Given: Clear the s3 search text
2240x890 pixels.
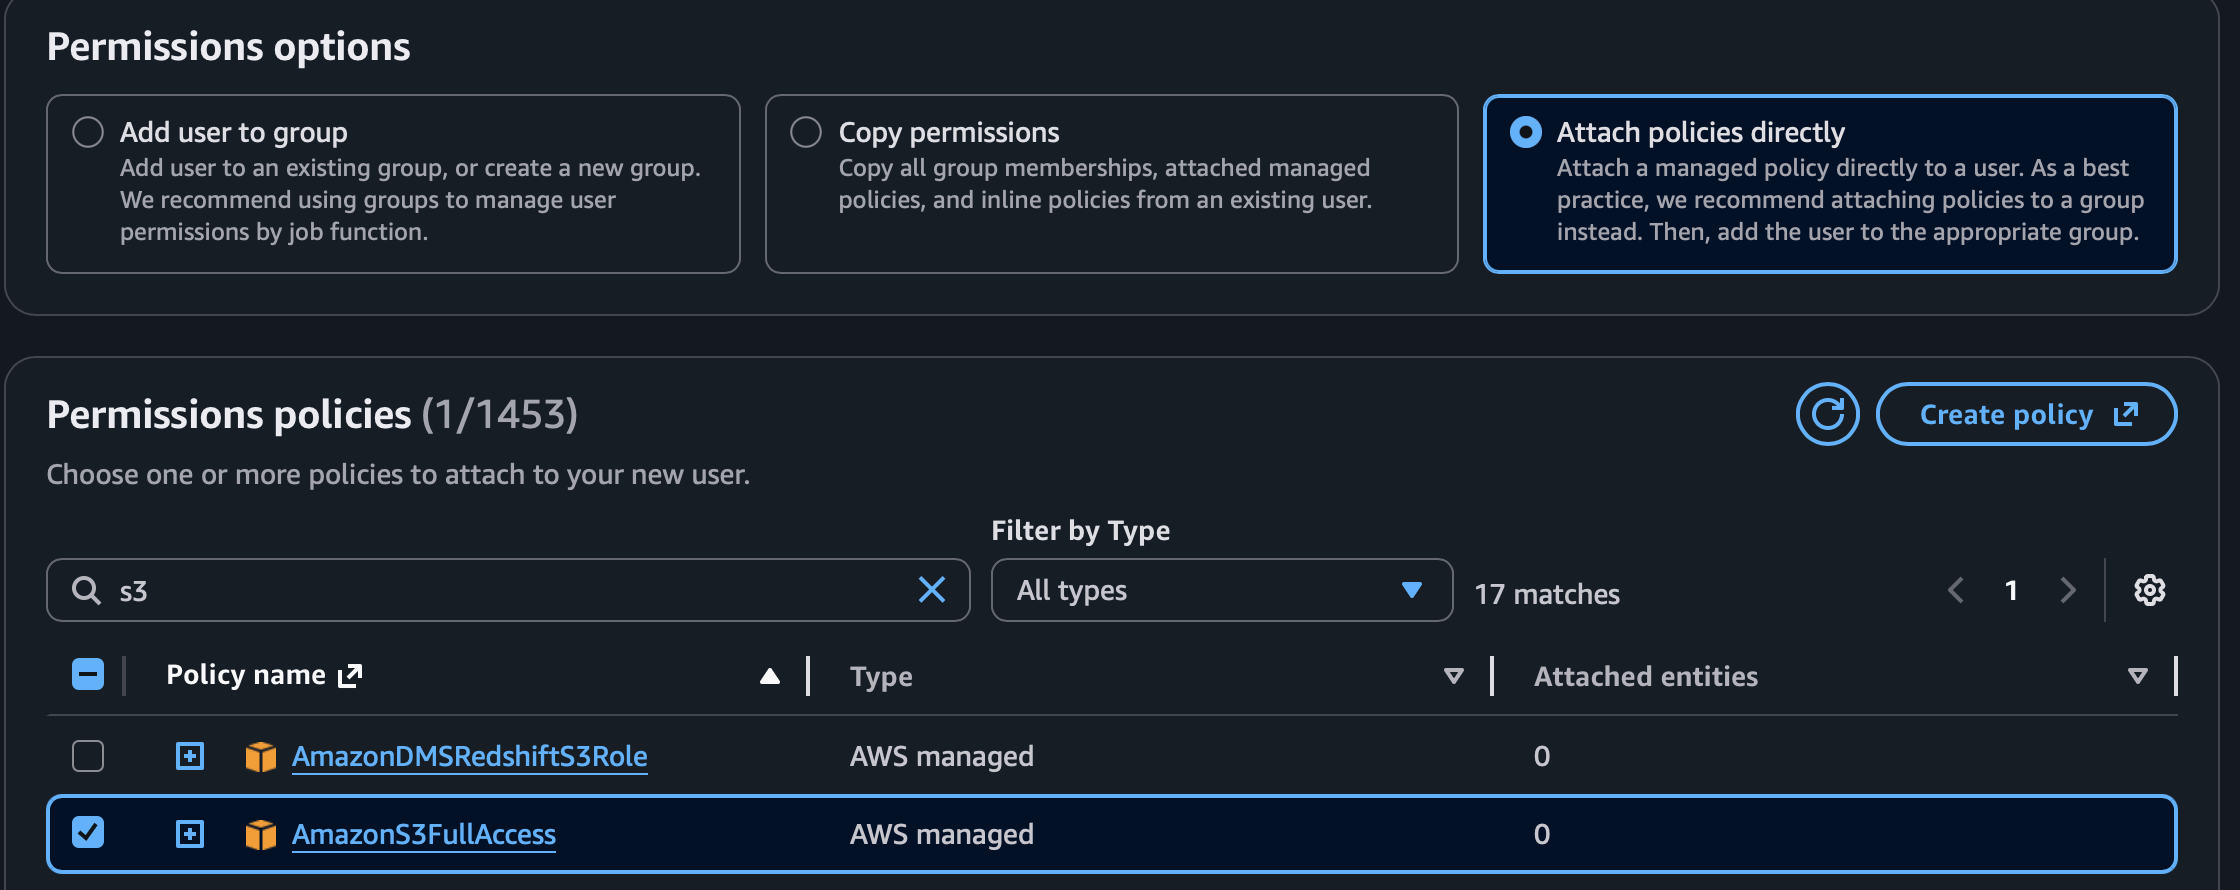Looking at the screenshot, I should (x=931, y=590).
